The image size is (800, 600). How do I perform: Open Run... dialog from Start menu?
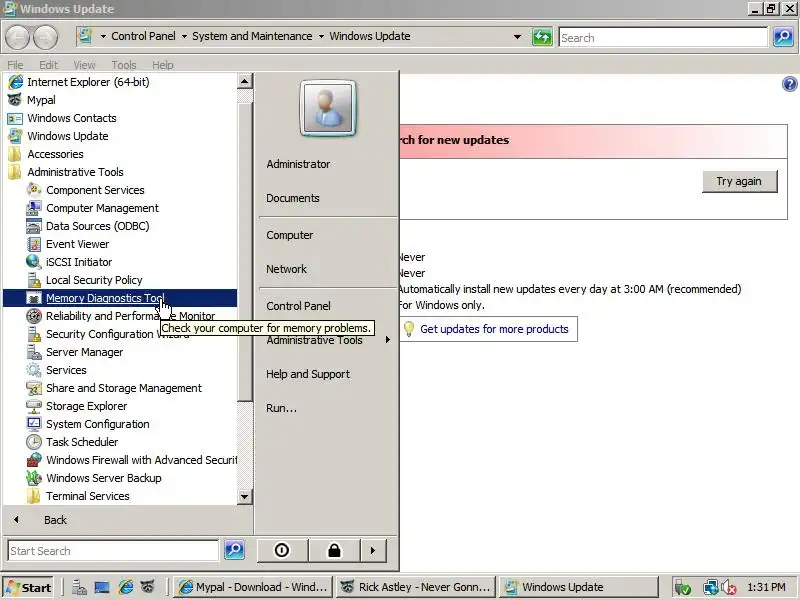pos(281,408)
